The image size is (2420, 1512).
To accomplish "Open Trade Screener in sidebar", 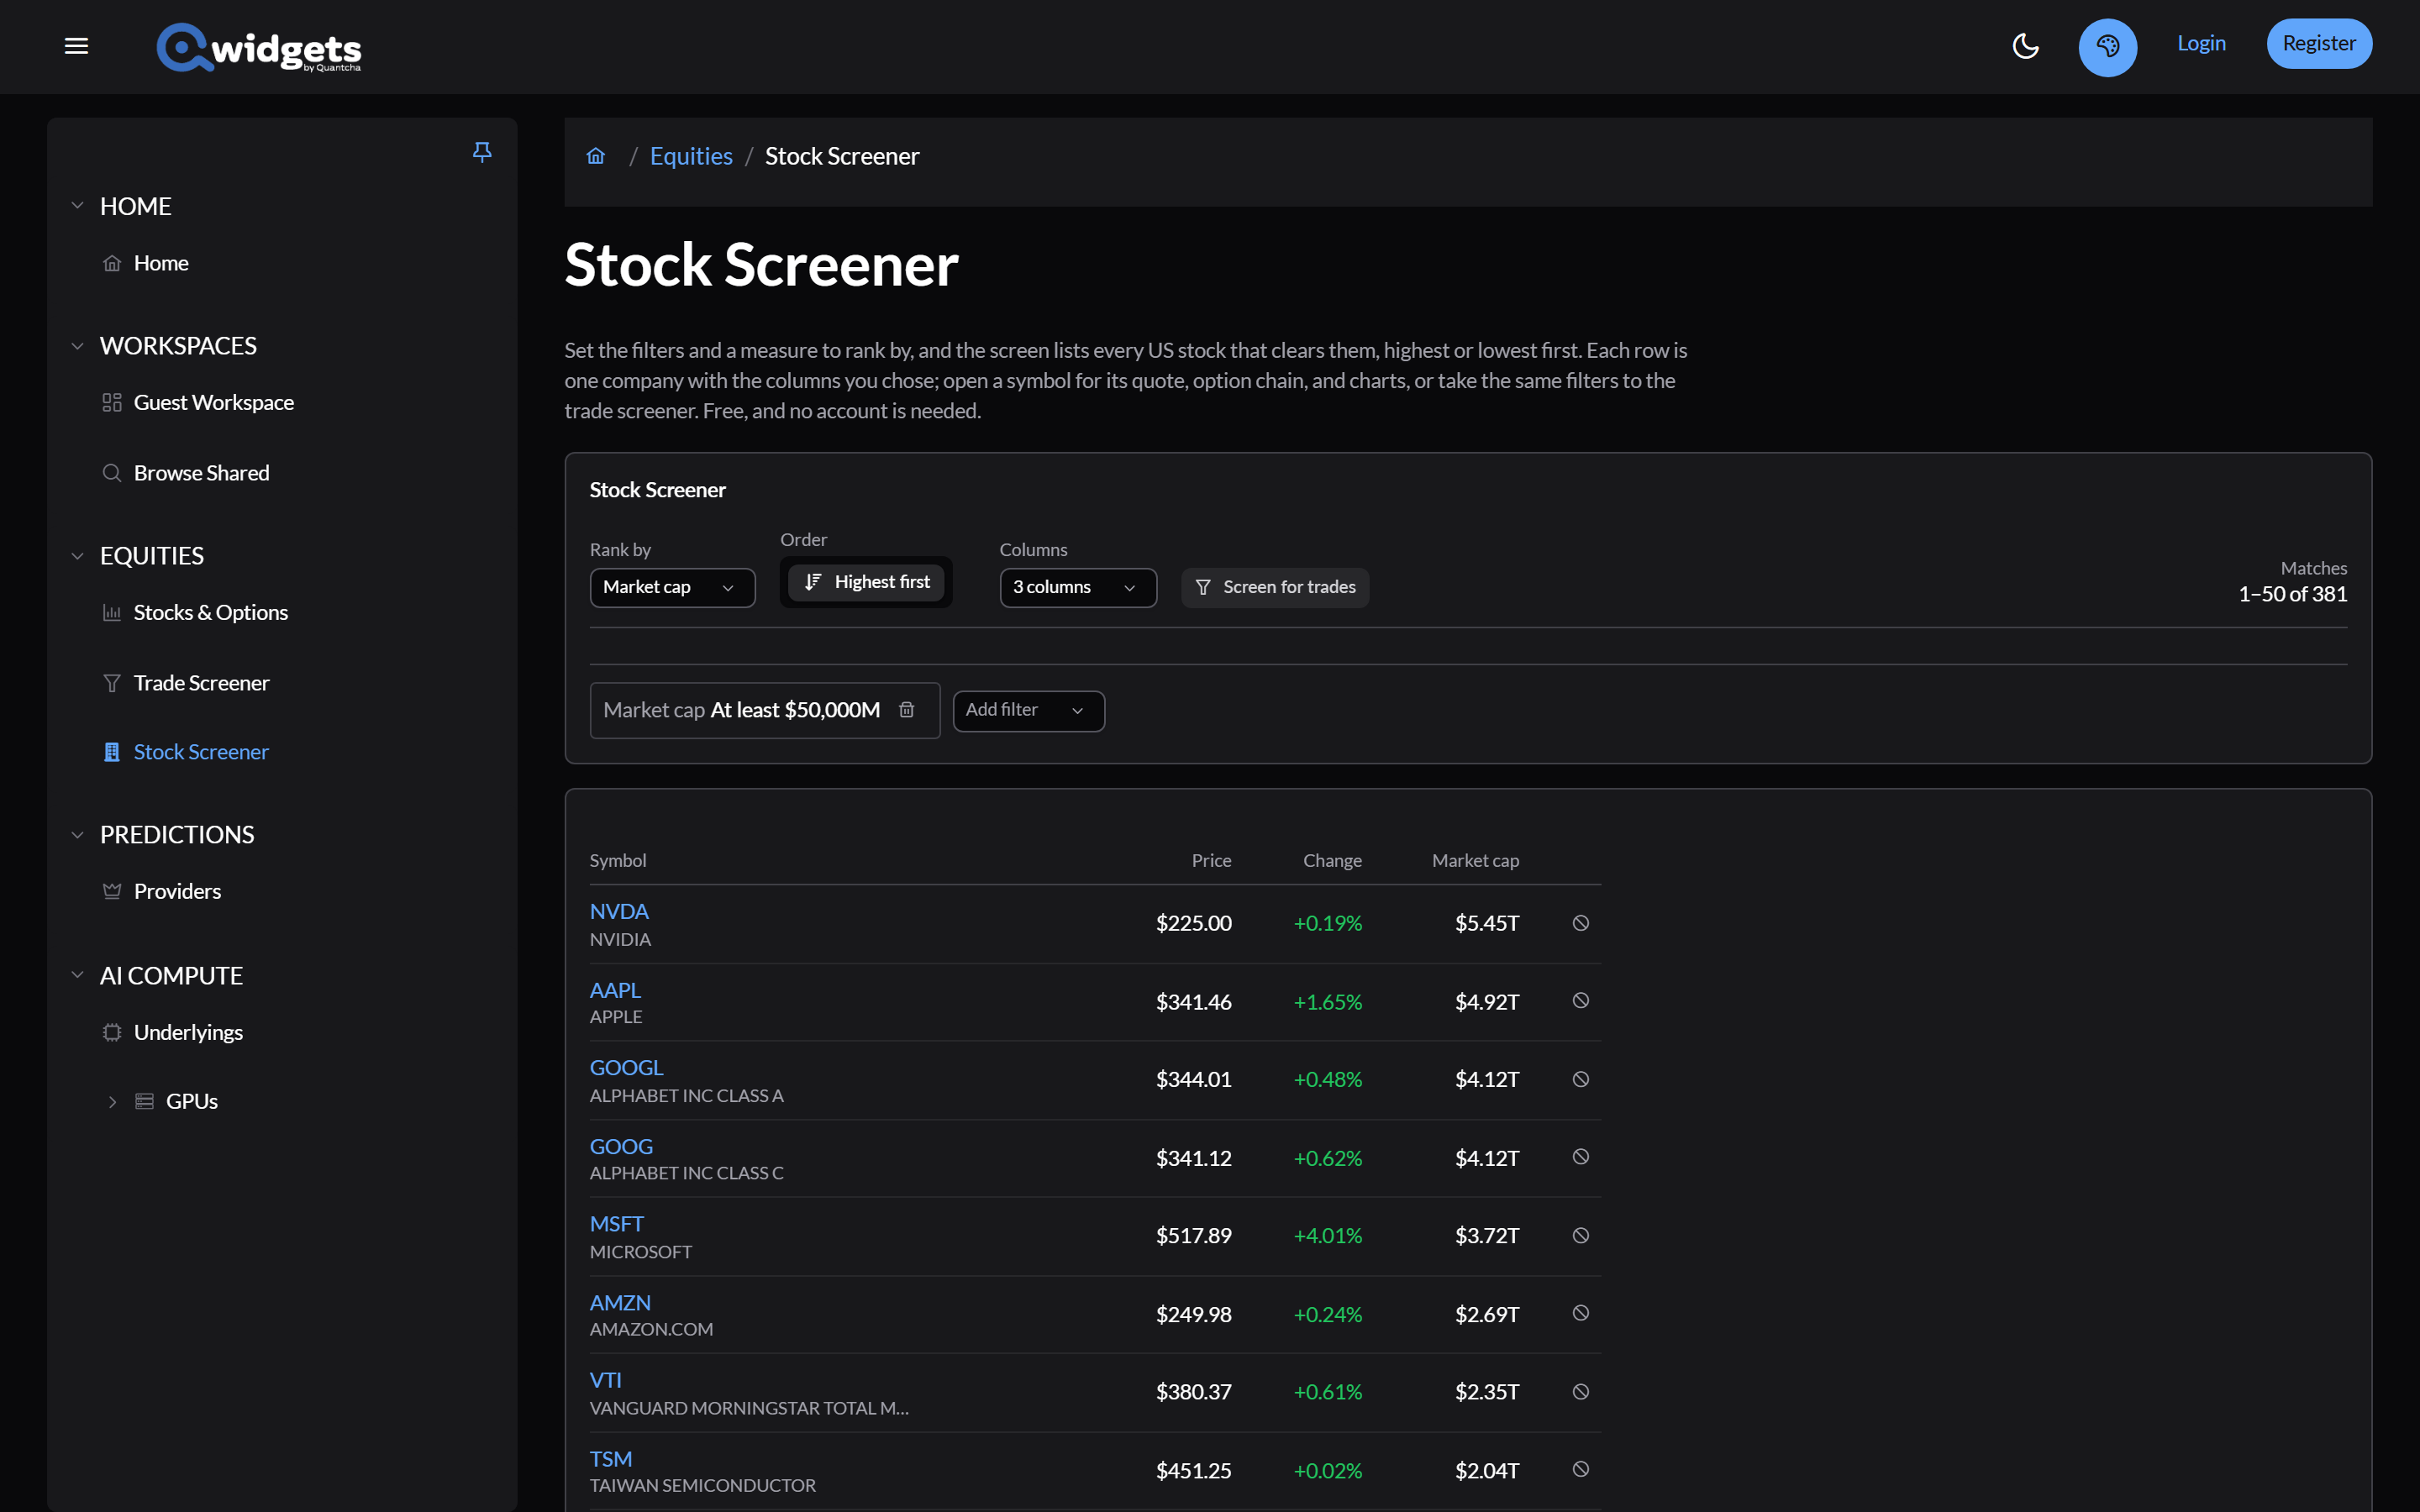I will point(186,683).
